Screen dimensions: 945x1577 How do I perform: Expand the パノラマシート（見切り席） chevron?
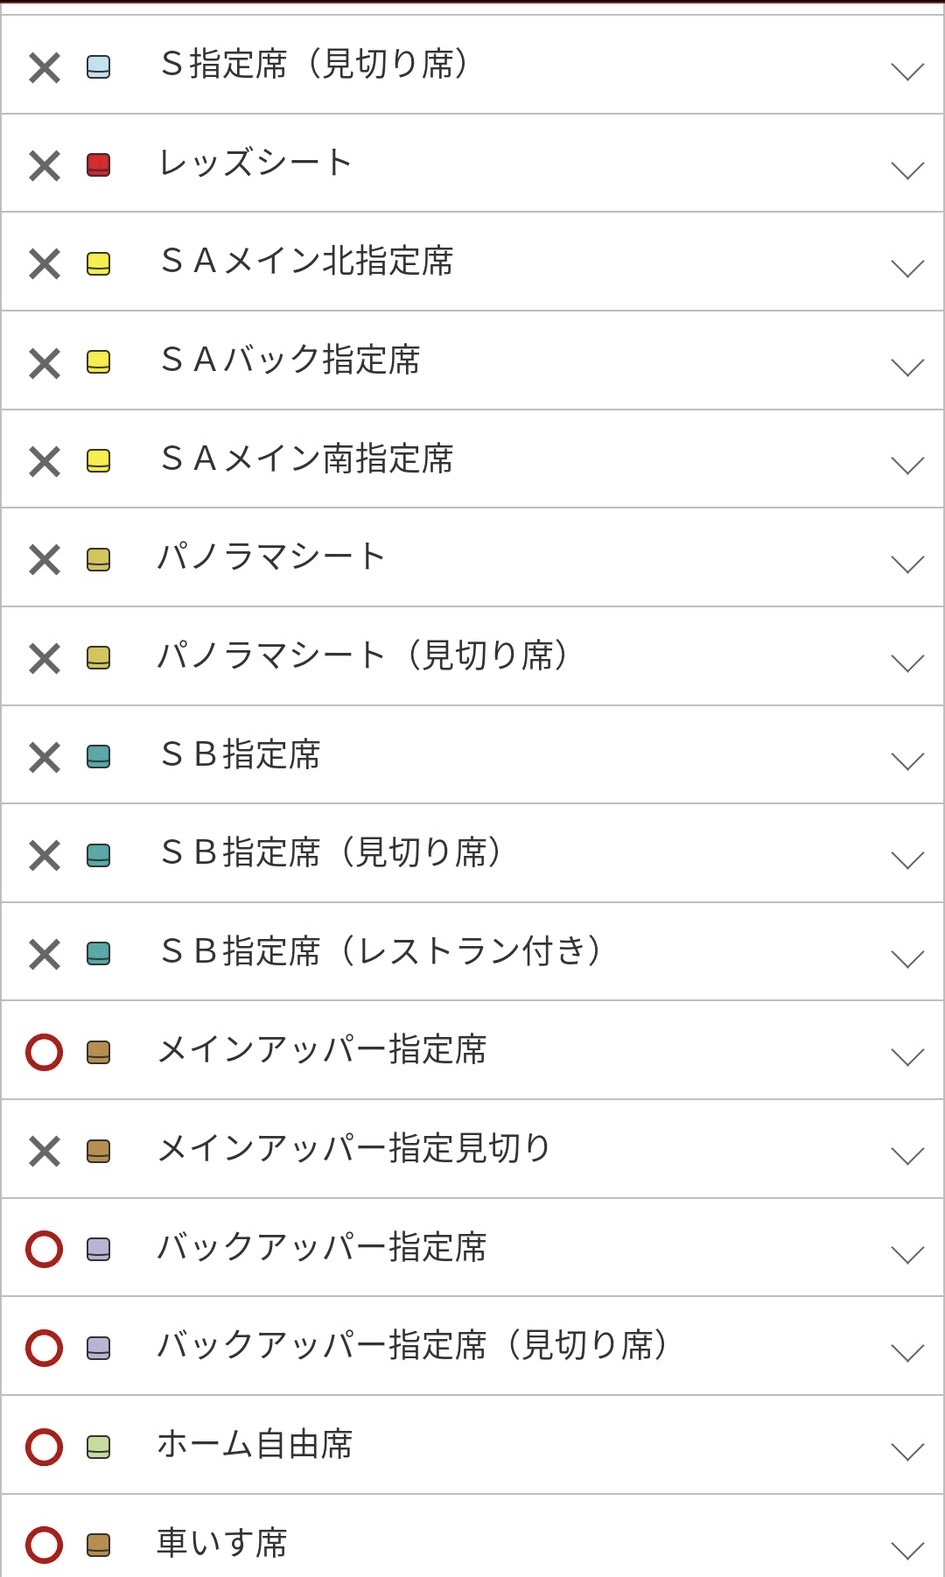(x=907, y=663)
